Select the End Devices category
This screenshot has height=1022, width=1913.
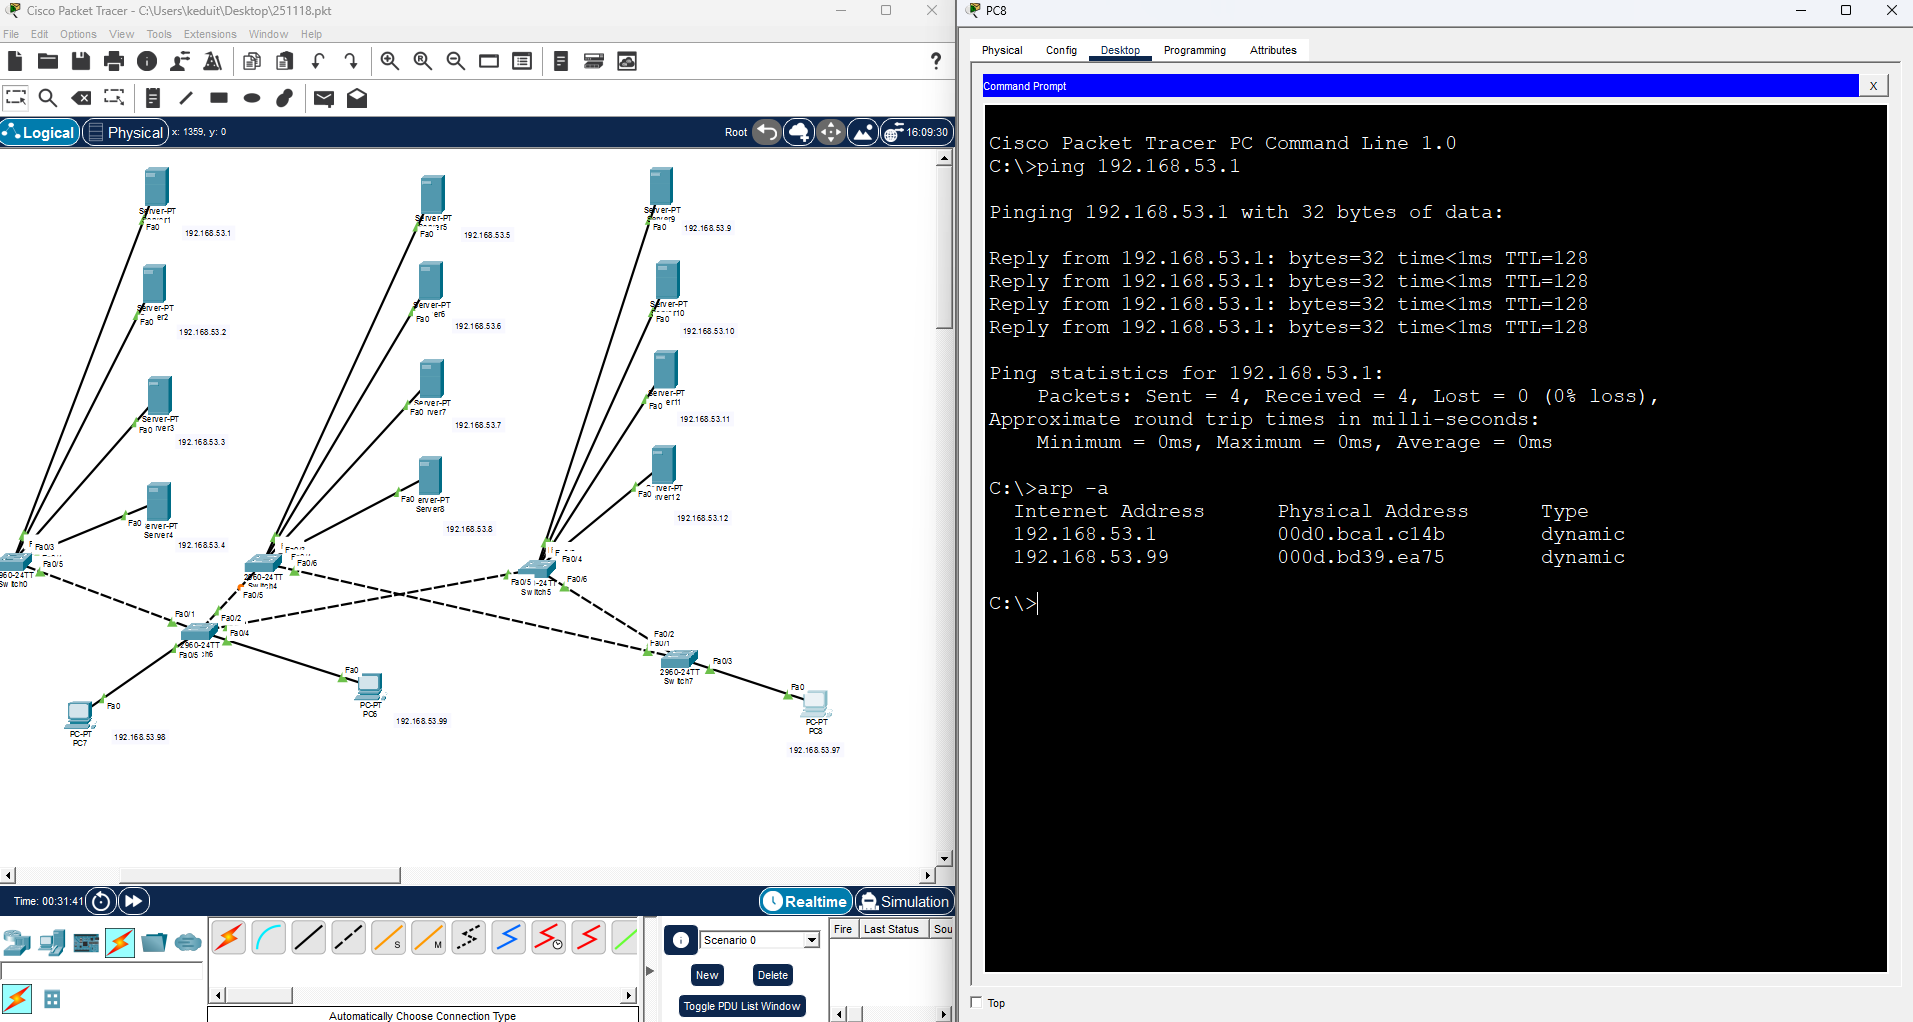pyautogui.click(x=52, y=942)
